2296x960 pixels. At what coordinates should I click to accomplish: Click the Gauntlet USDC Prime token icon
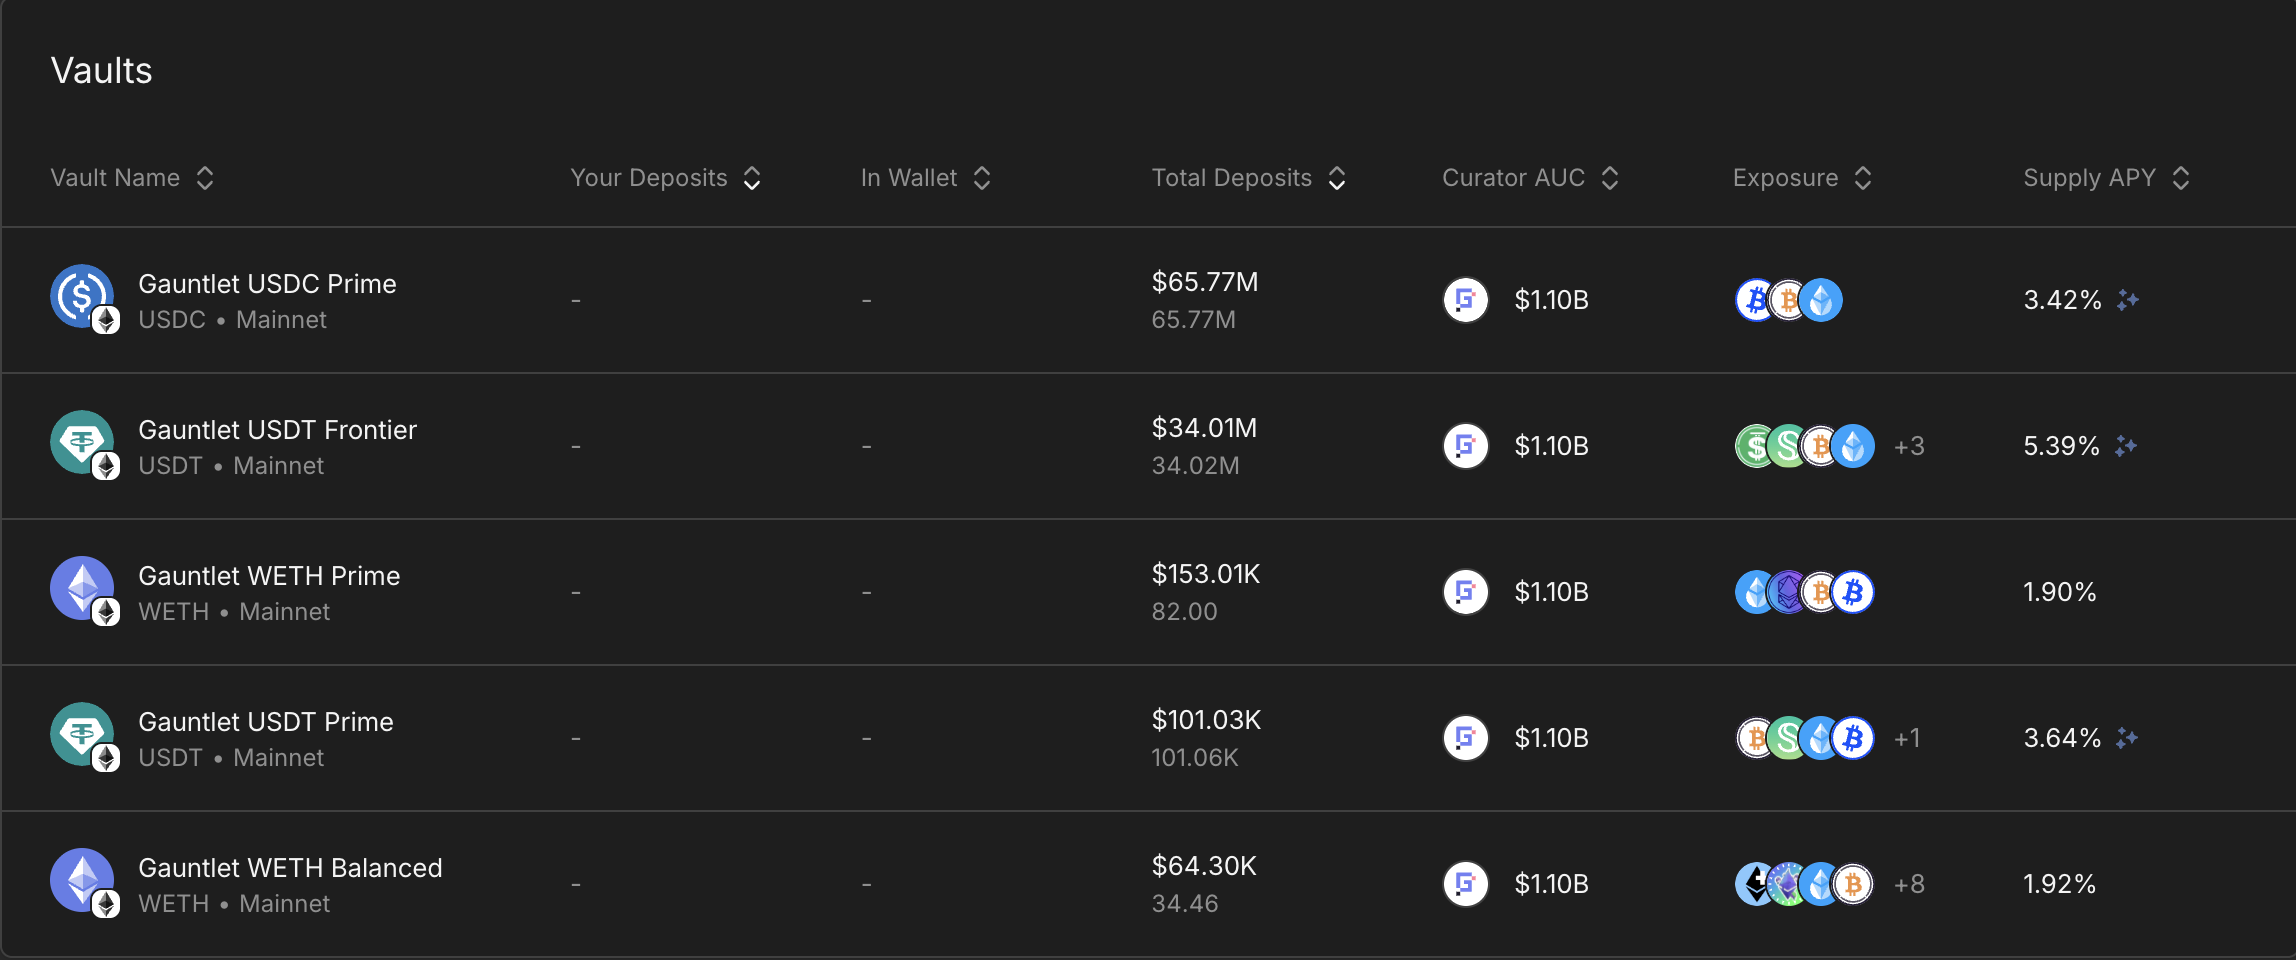click(x=82, y=296)
